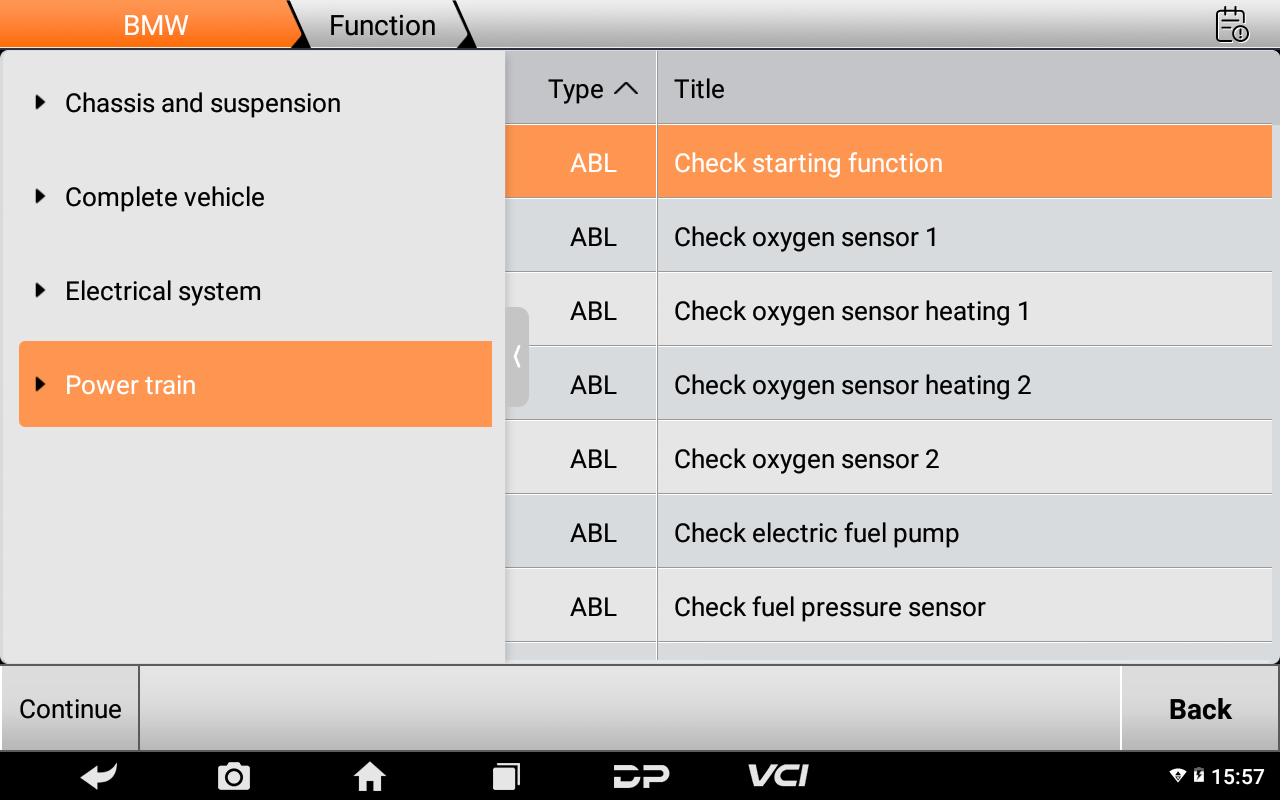This screenshot has width=1280, height=800.
Task: Click the Back button
Action: (1200, 709)
